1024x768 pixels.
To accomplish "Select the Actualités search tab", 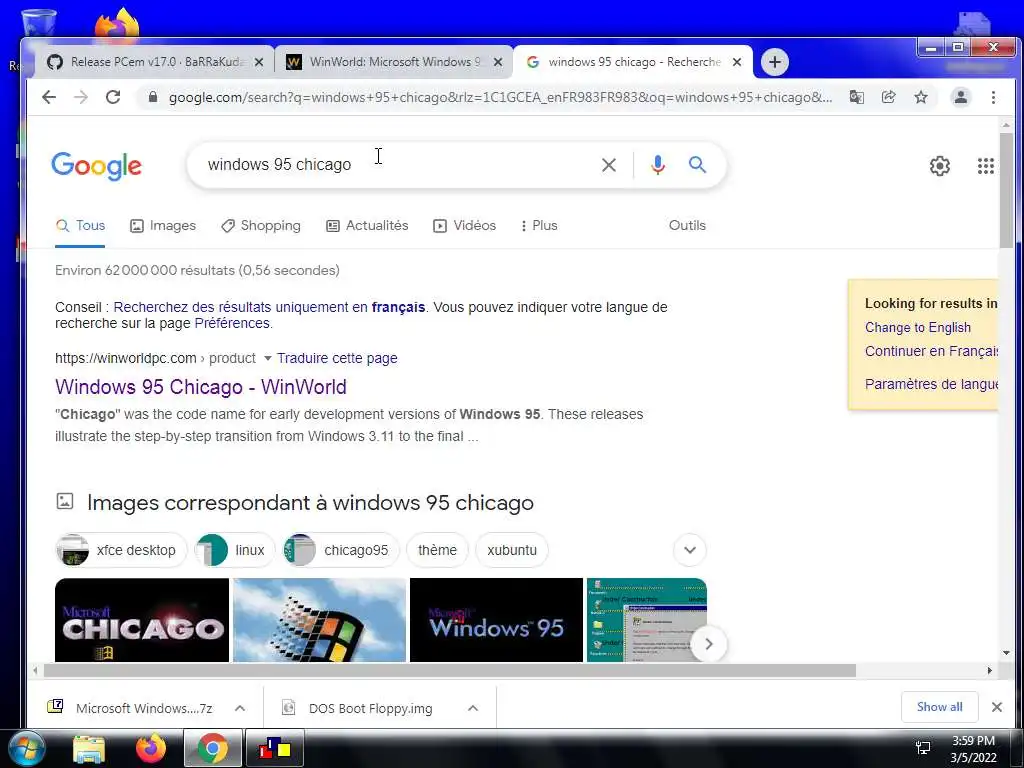I will 368,226.
